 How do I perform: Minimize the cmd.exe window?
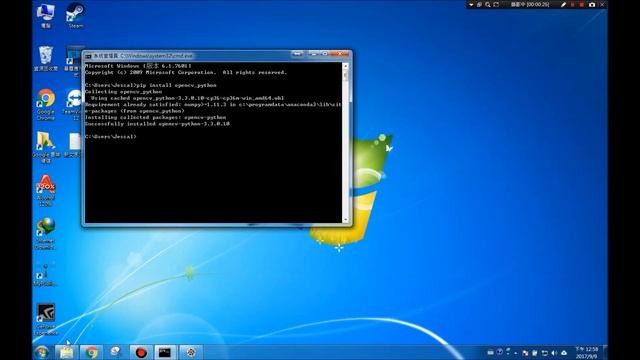tap(313, 54)
